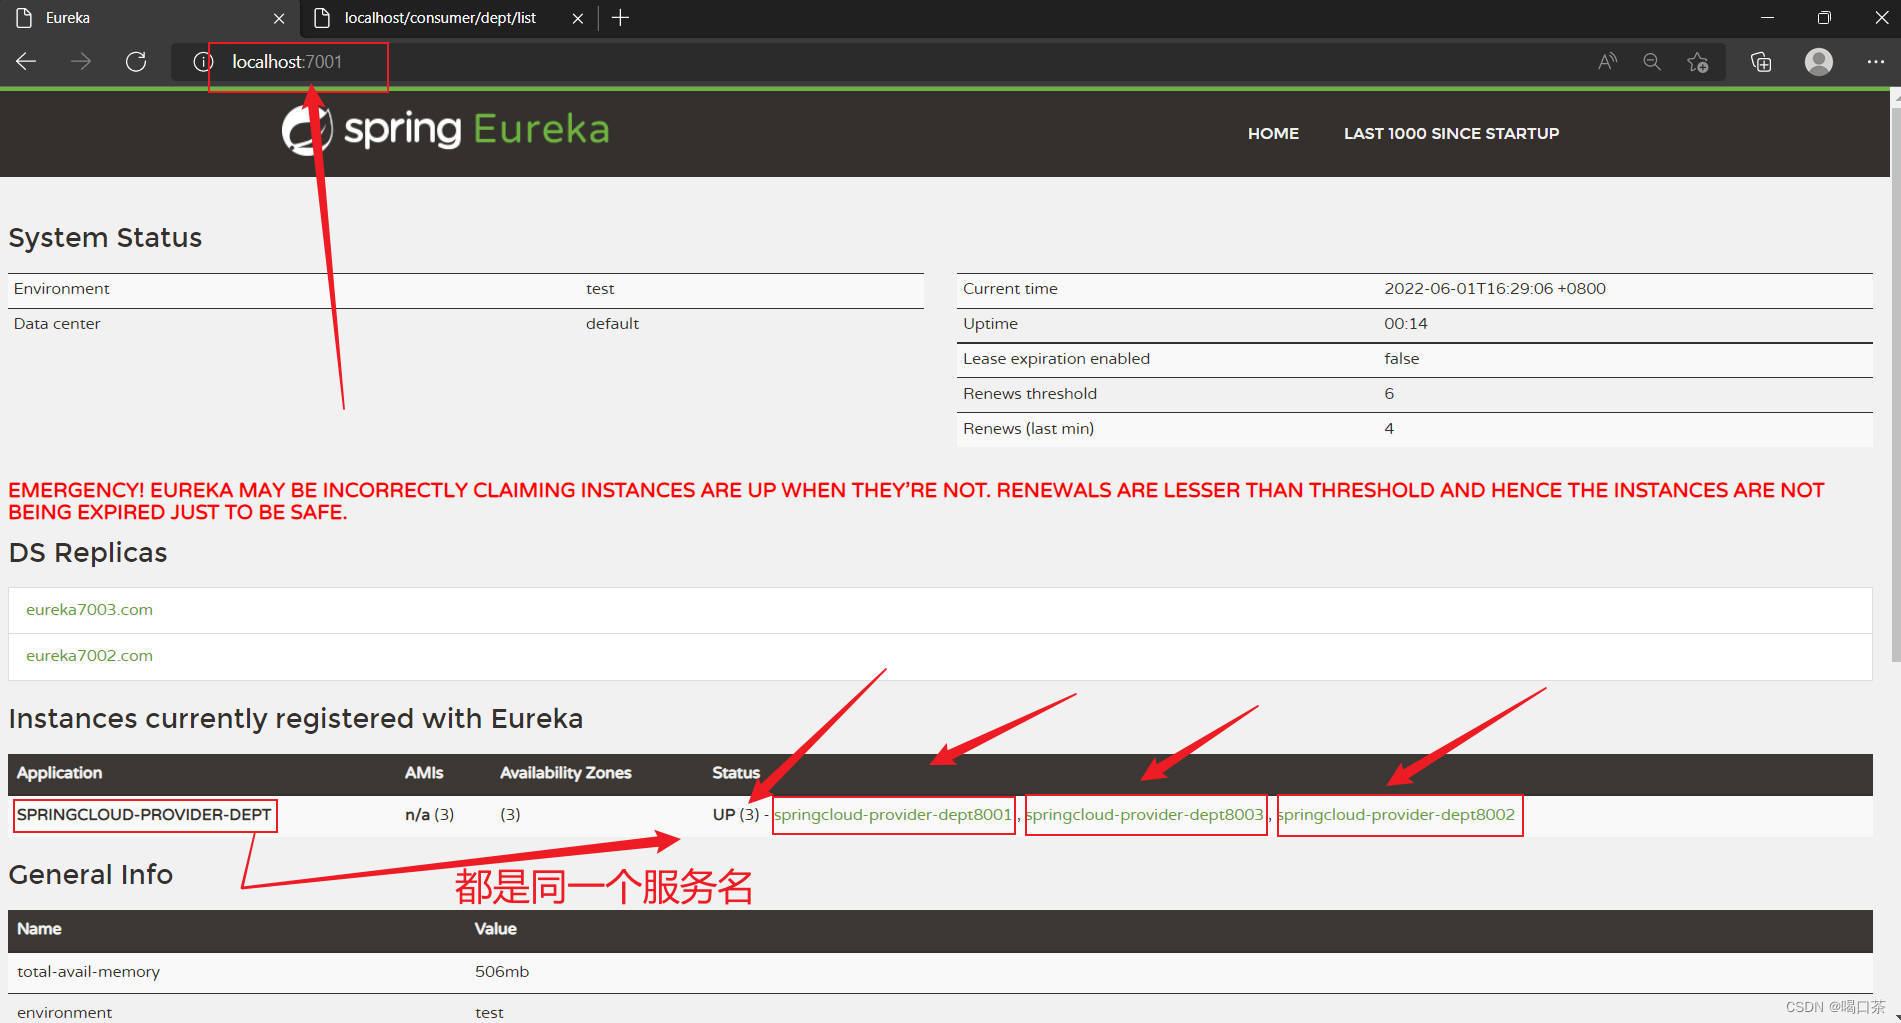The width and height of the screenshot is (1901, 1023).
Task: Click the AMIs column header
Action: point(424,773)
